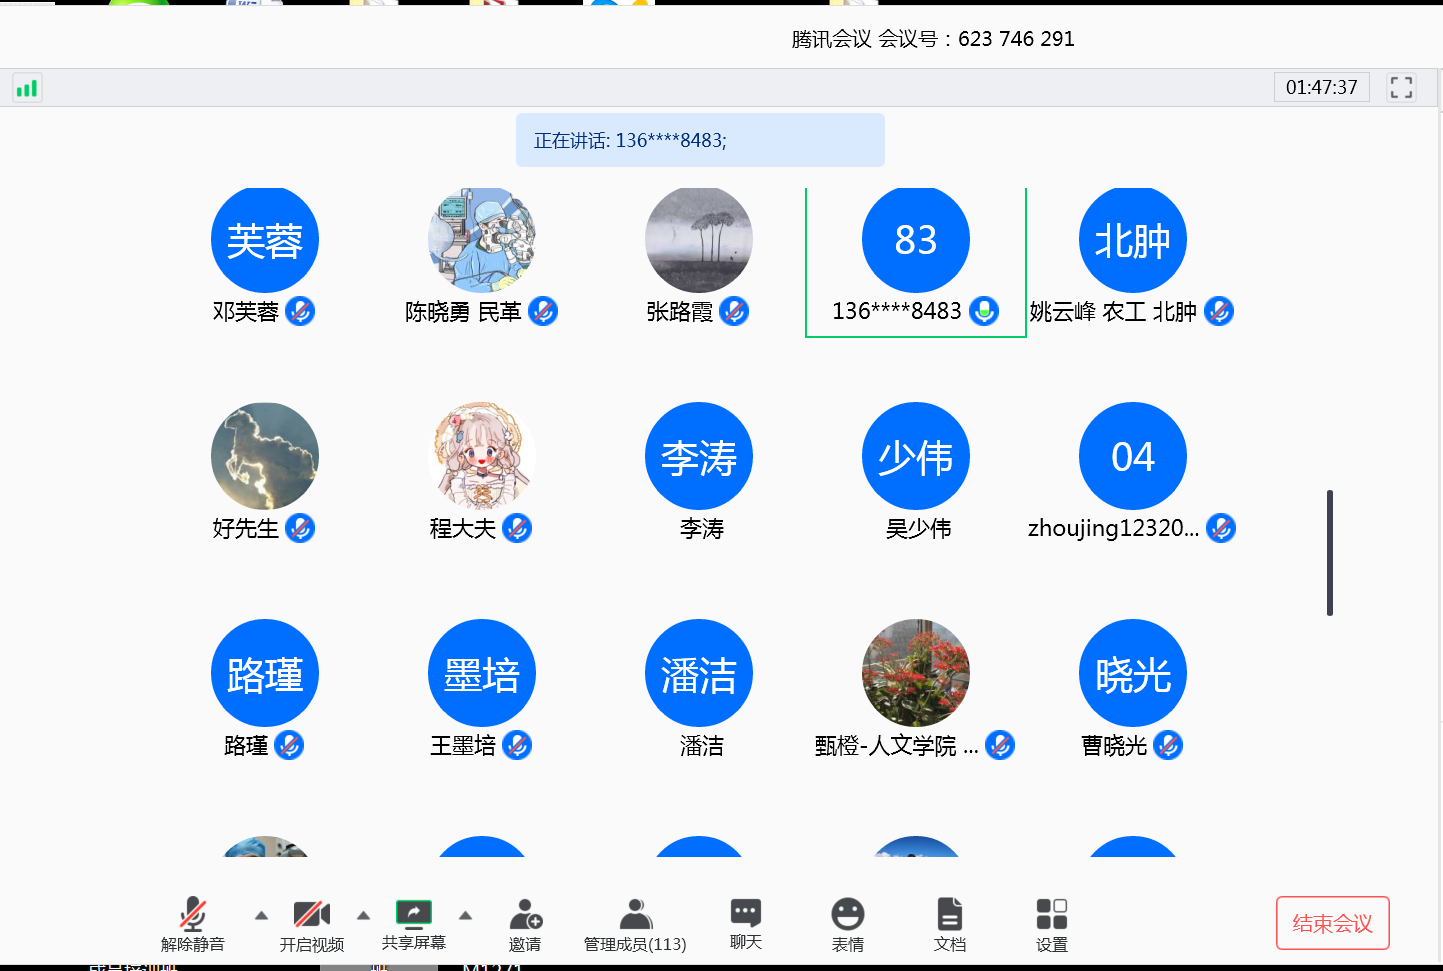Viewport: 1443px width, 971px height.
Task: Click the muted mic icon beside 程大夫
Action: (517, 528)
